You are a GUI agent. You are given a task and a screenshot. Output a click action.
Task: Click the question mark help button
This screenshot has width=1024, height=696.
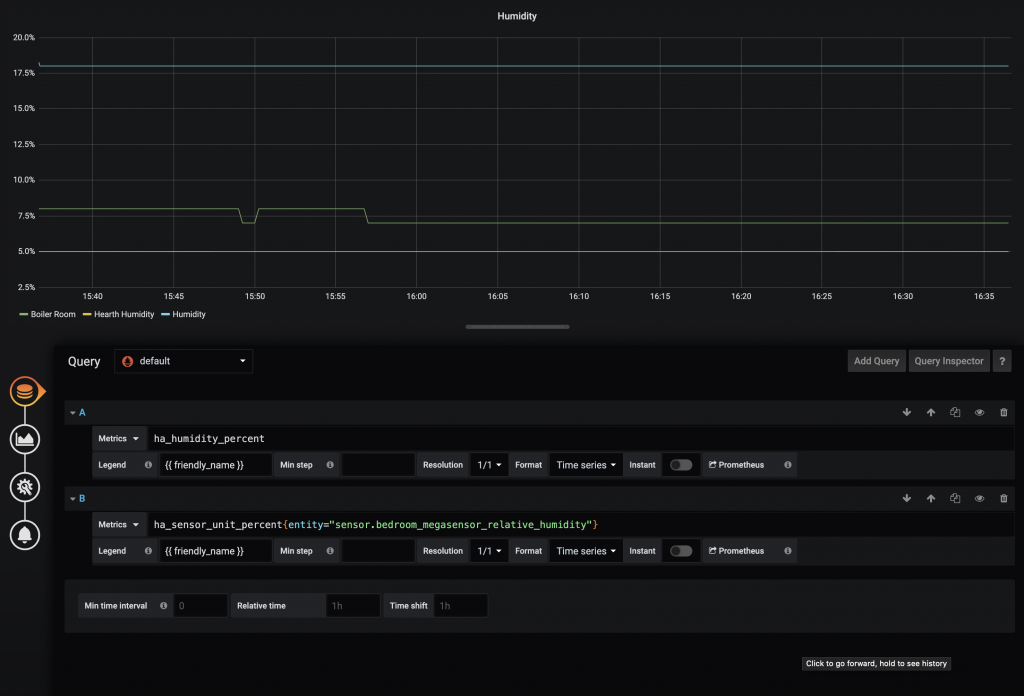pos(1002,361)
